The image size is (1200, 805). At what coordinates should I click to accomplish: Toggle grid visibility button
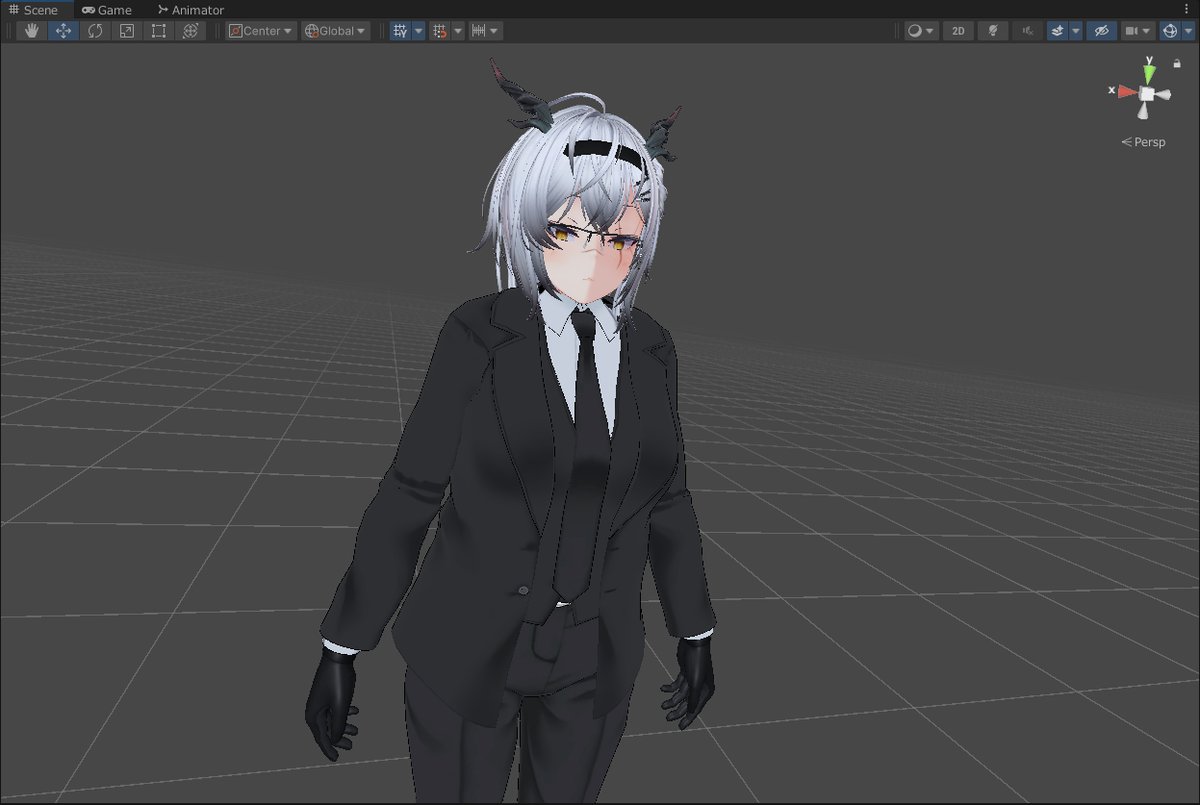(x=400, y=31)
